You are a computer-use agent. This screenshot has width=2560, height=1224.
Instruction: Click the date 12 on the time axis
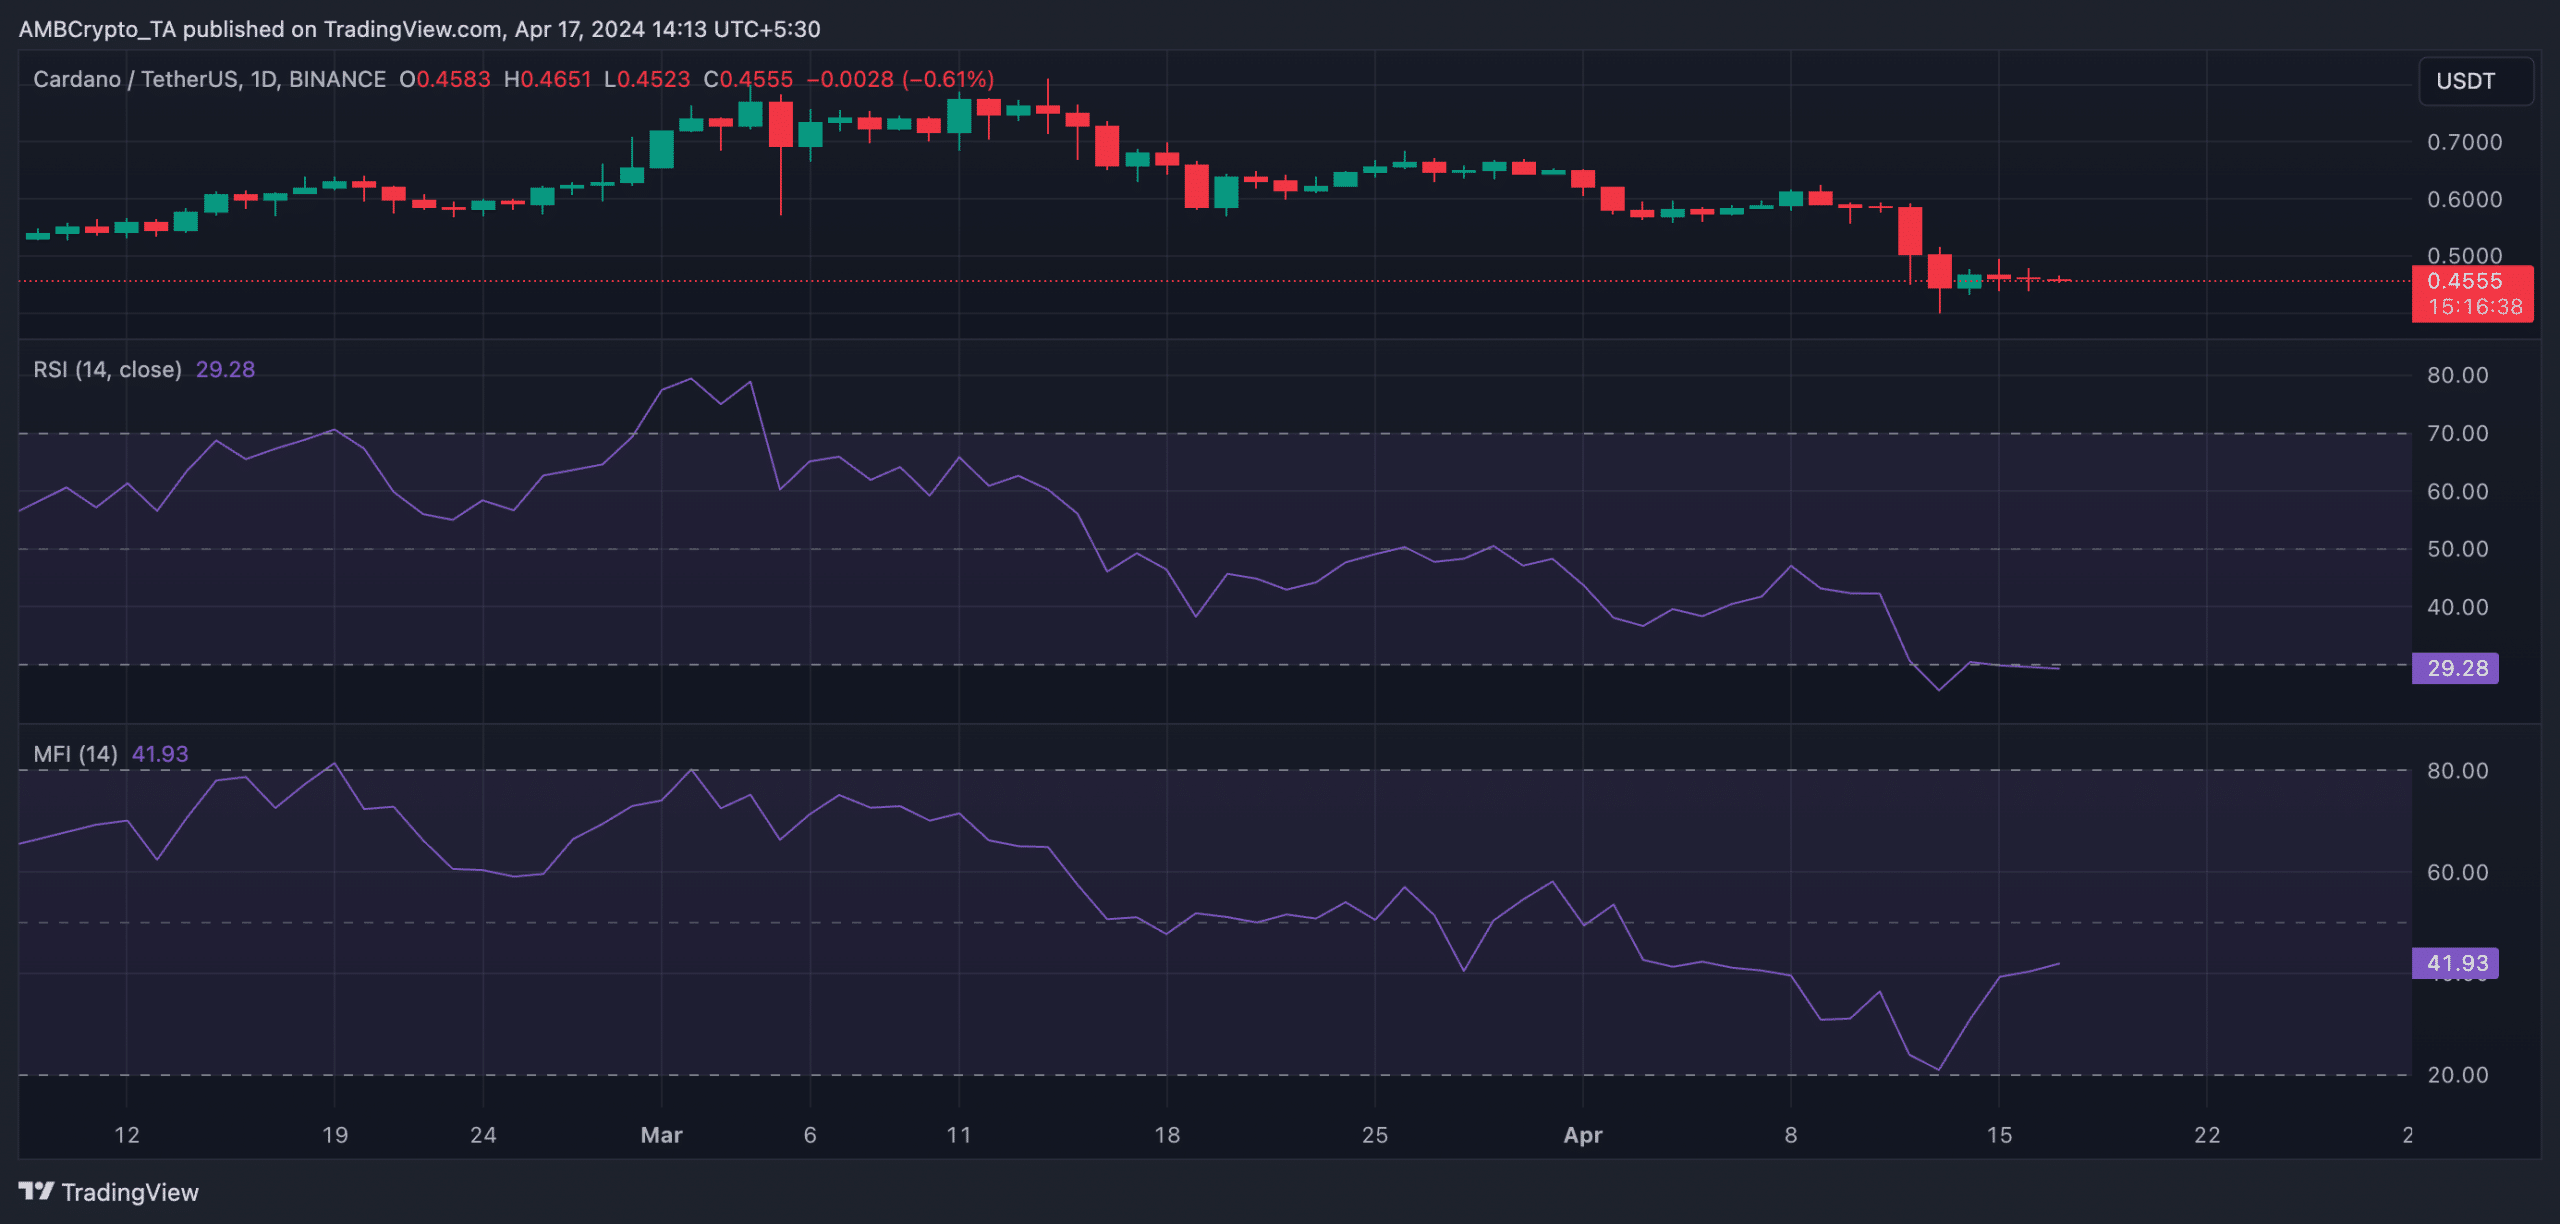click(x=127, y=1135)
